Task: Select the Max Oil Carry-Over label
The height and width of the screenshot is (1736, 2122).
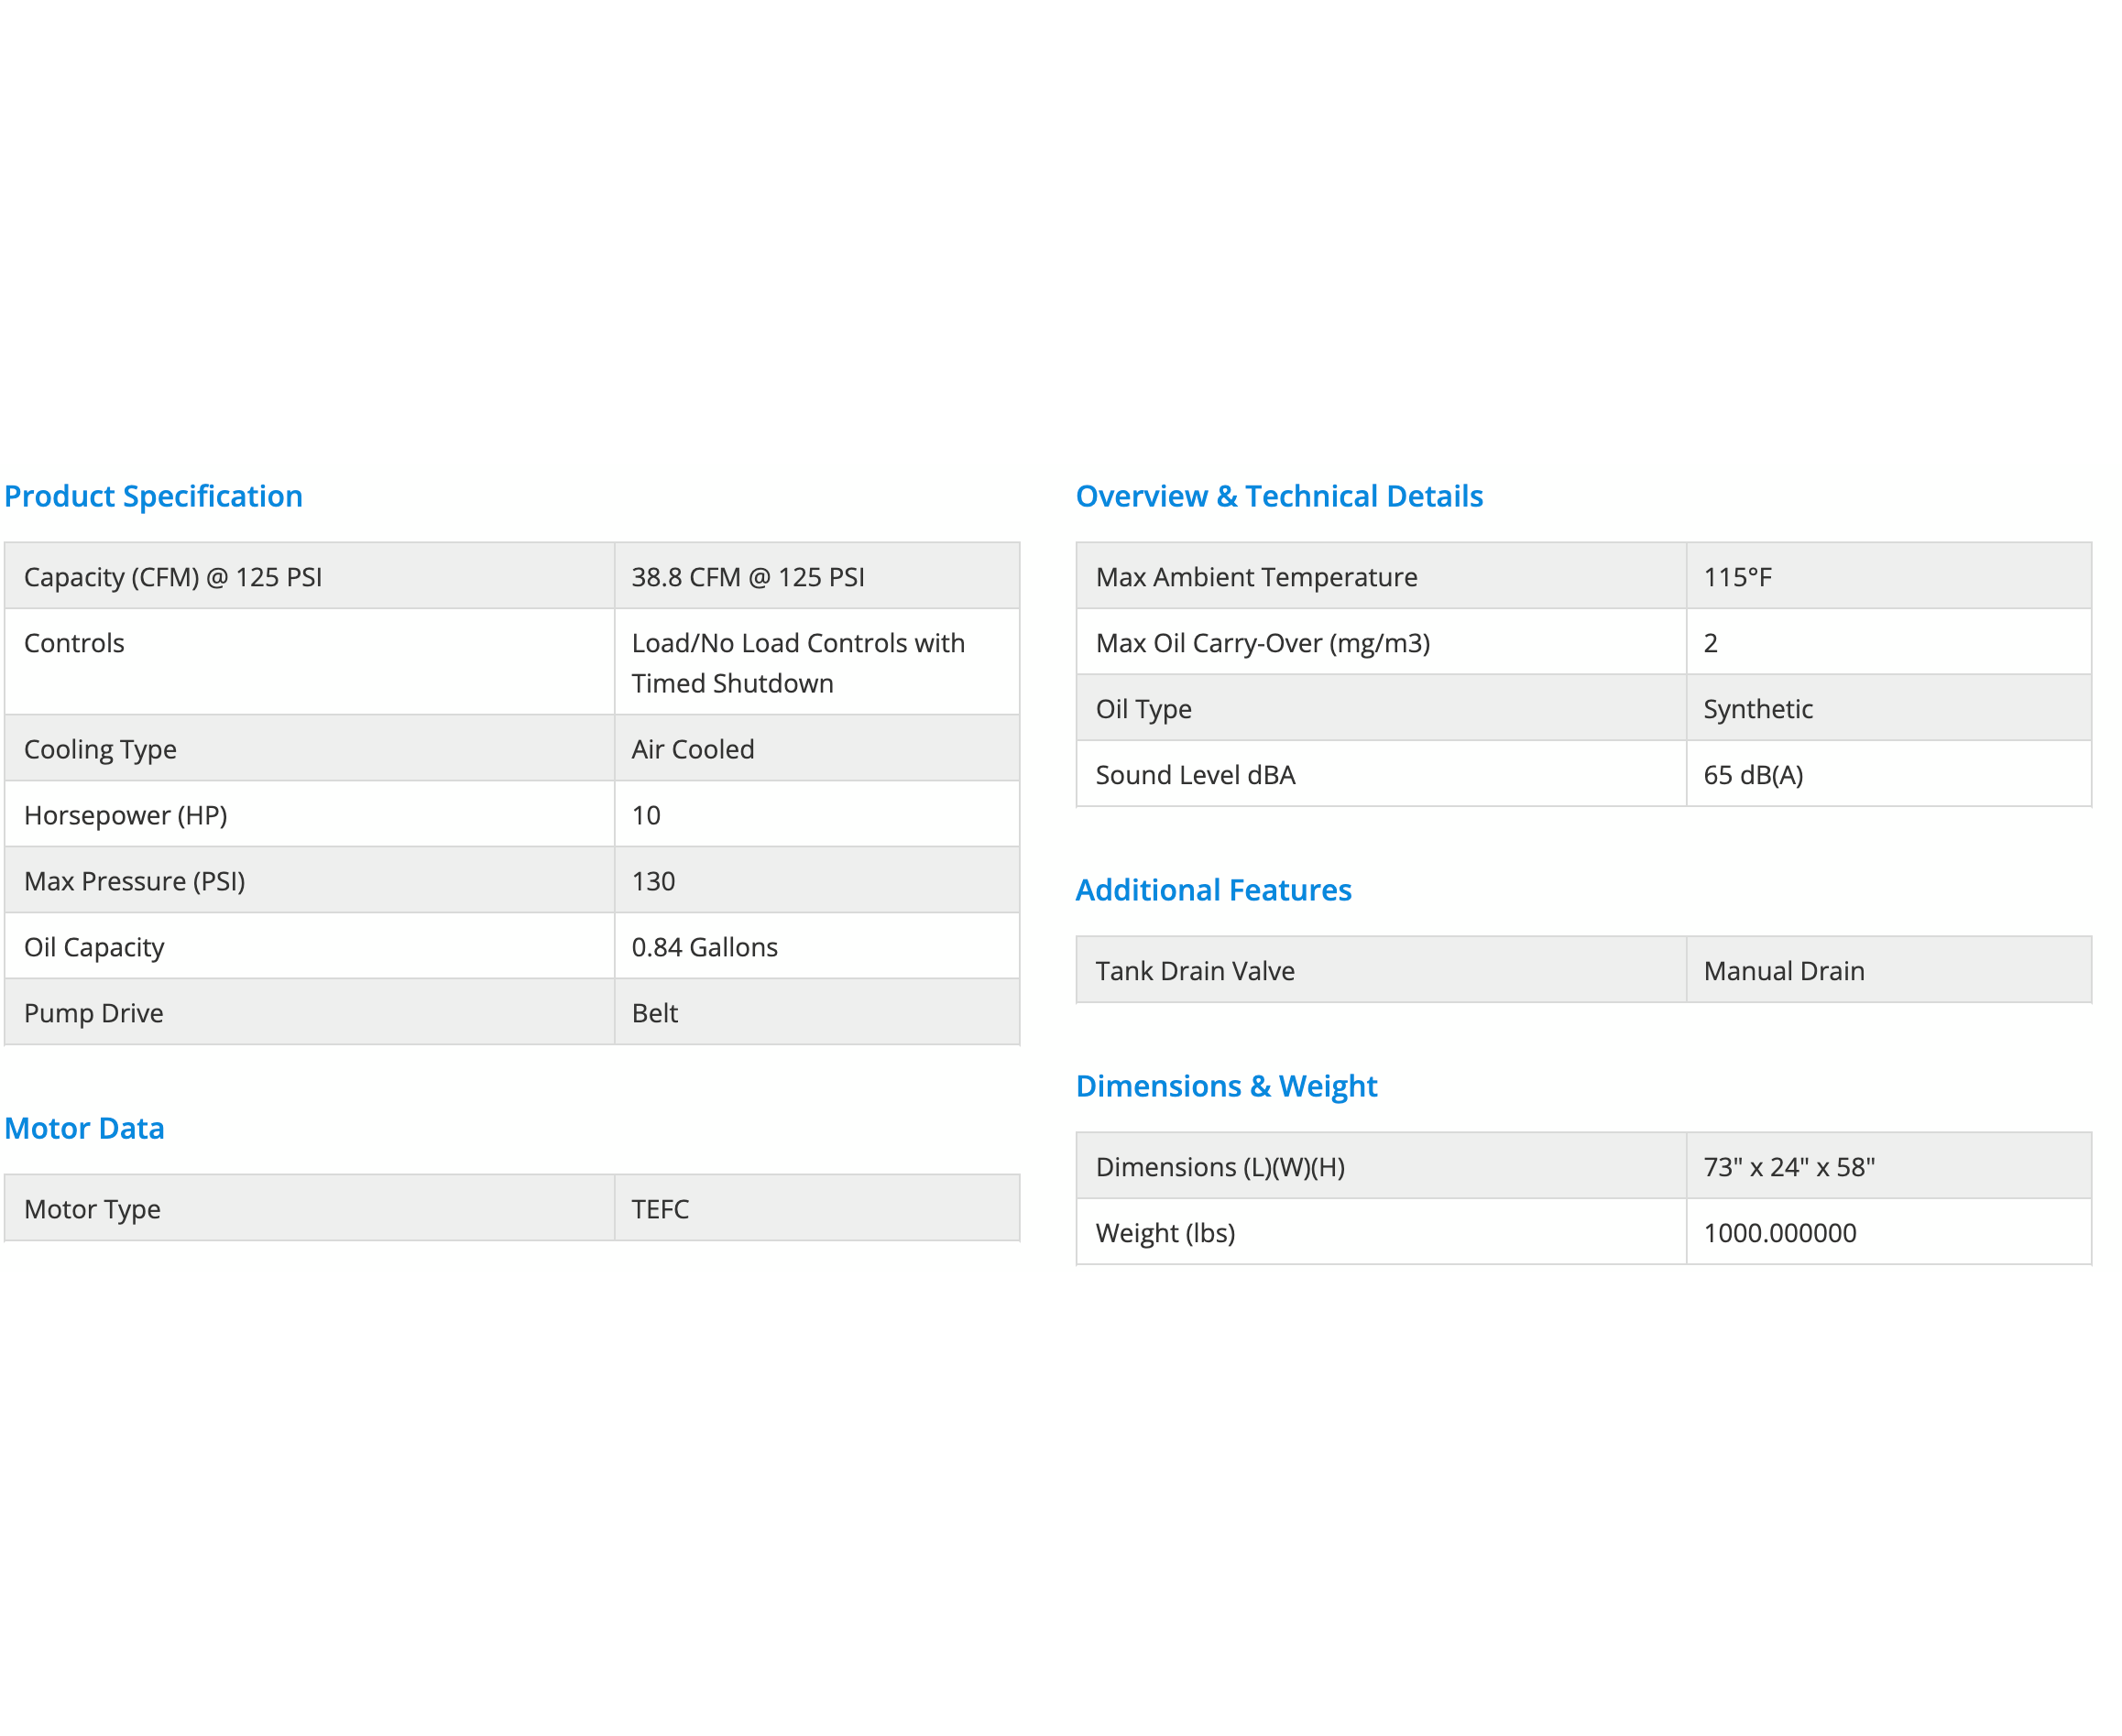Action: pyautogui.click(x=1262, y=643)
